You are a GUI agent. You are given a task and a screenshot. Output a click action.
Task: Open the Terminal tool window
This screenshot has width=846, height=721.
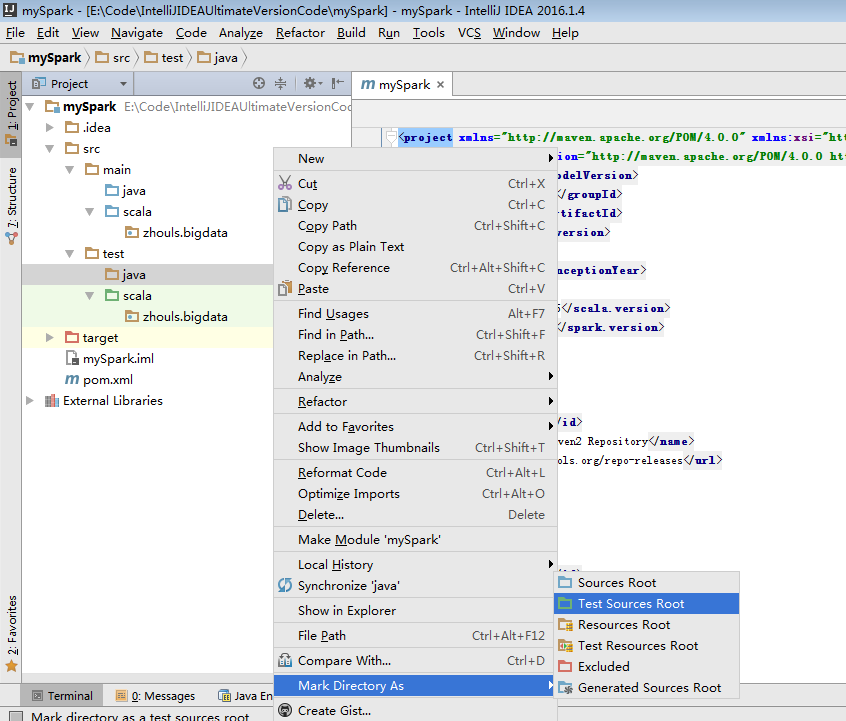(62, 696)
